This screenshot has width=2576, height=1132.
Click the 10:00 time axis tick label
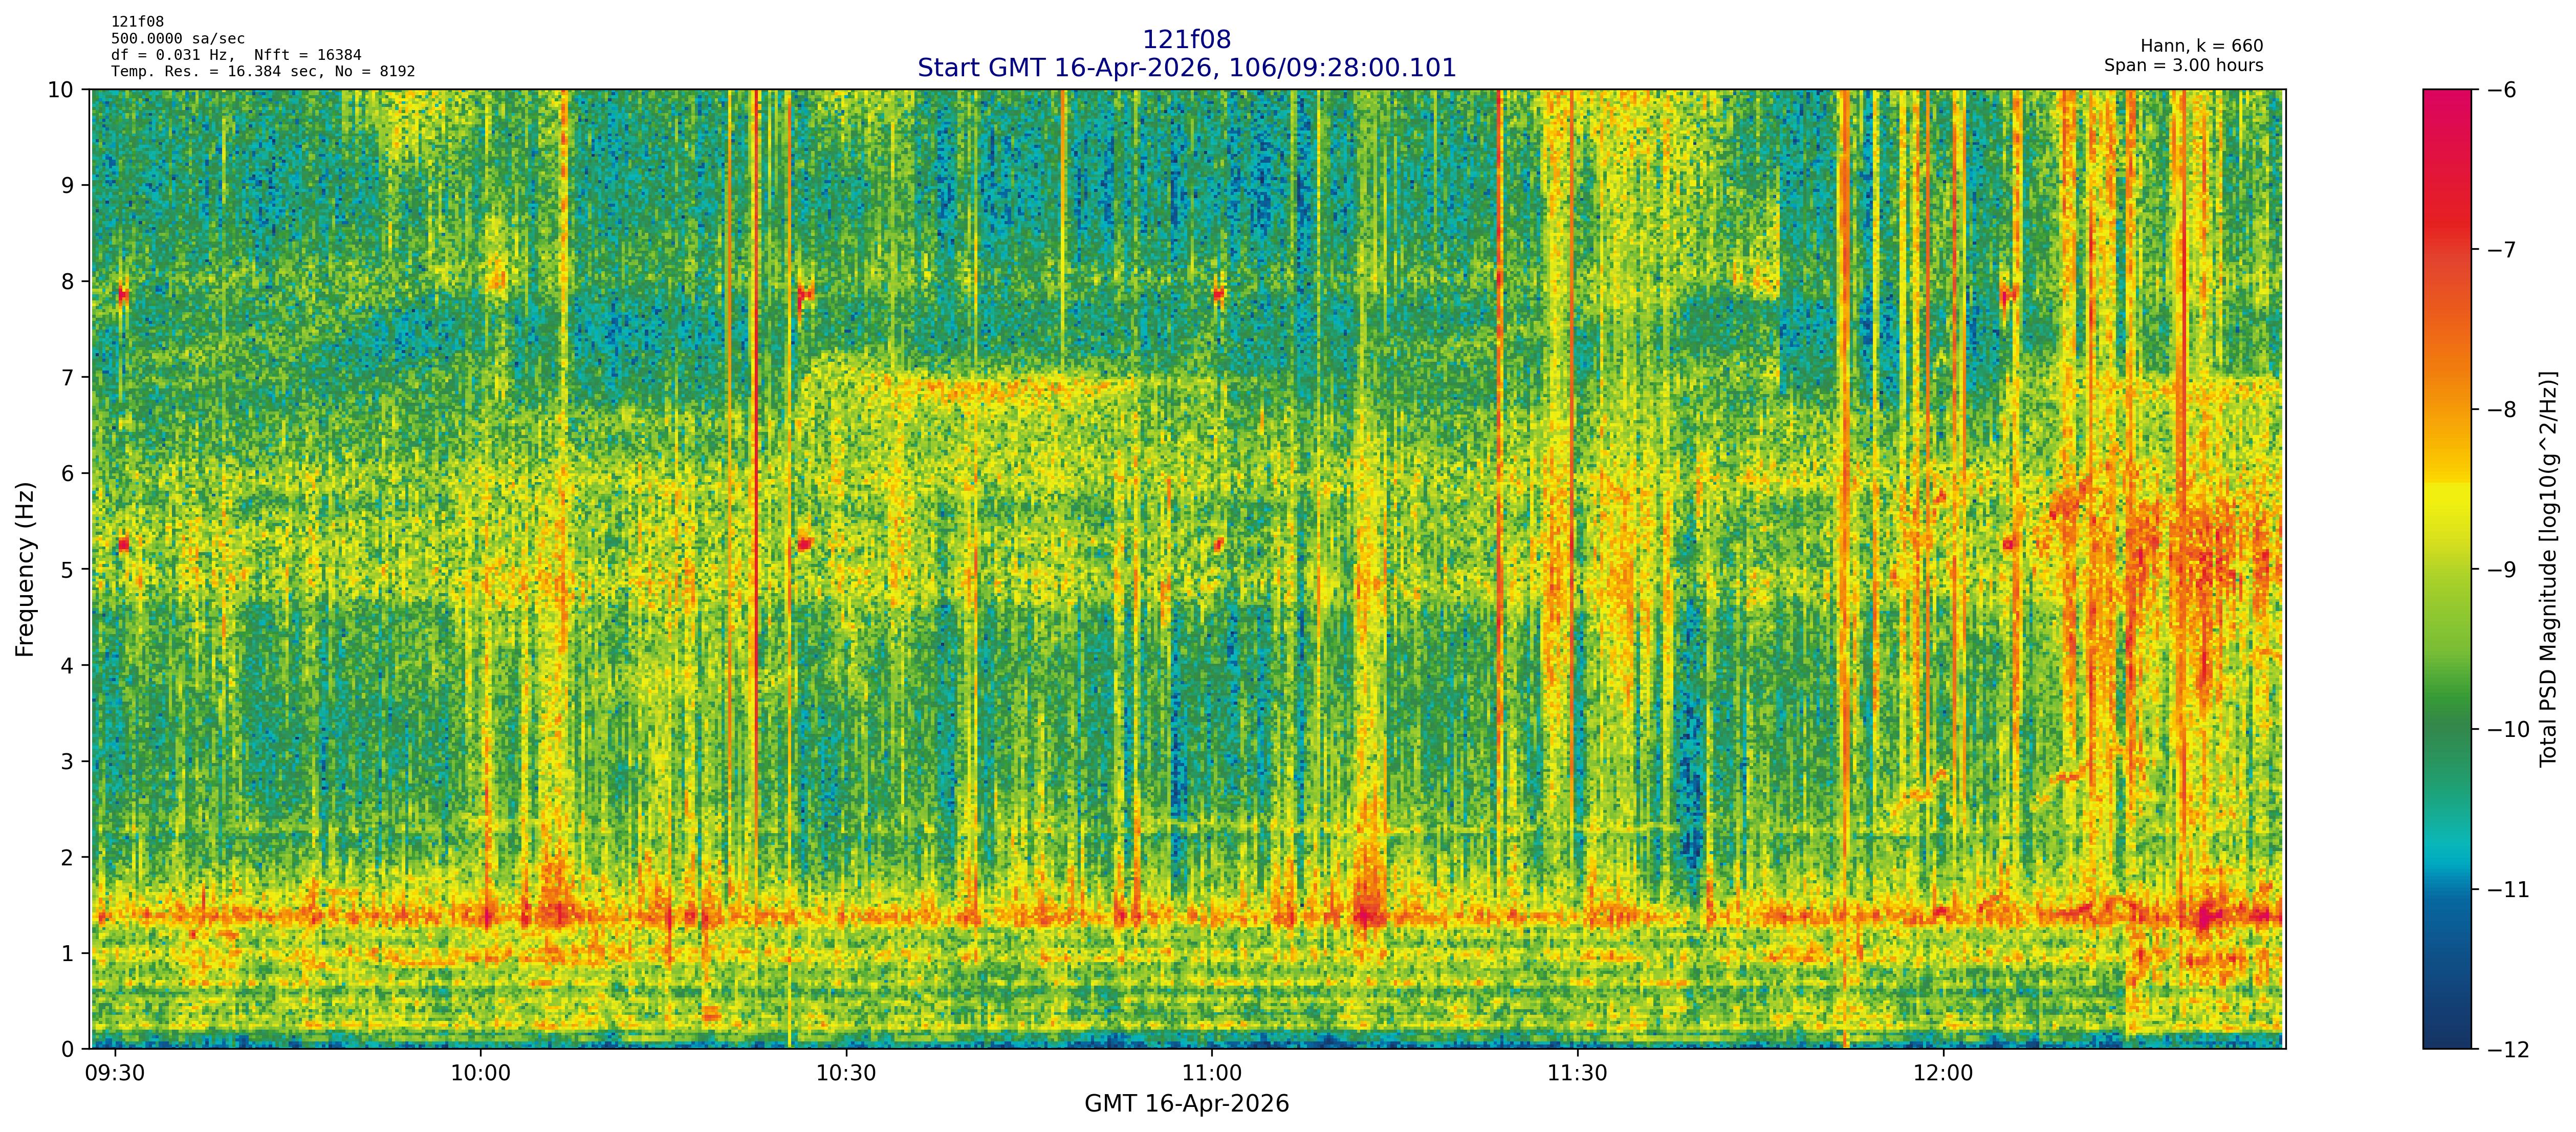480,1074
